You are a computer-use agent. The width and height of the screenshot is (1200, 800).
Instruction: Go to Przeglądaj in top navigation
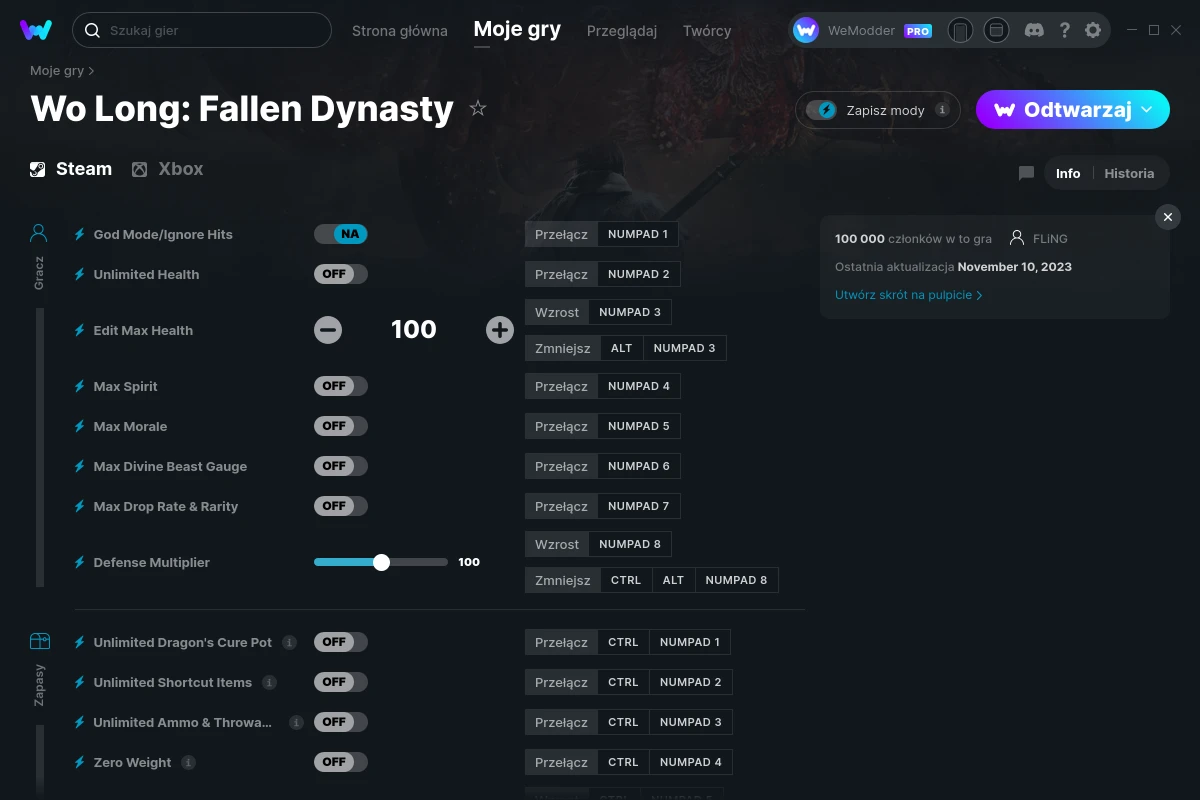pyautogui.click(x=622, y=30)
